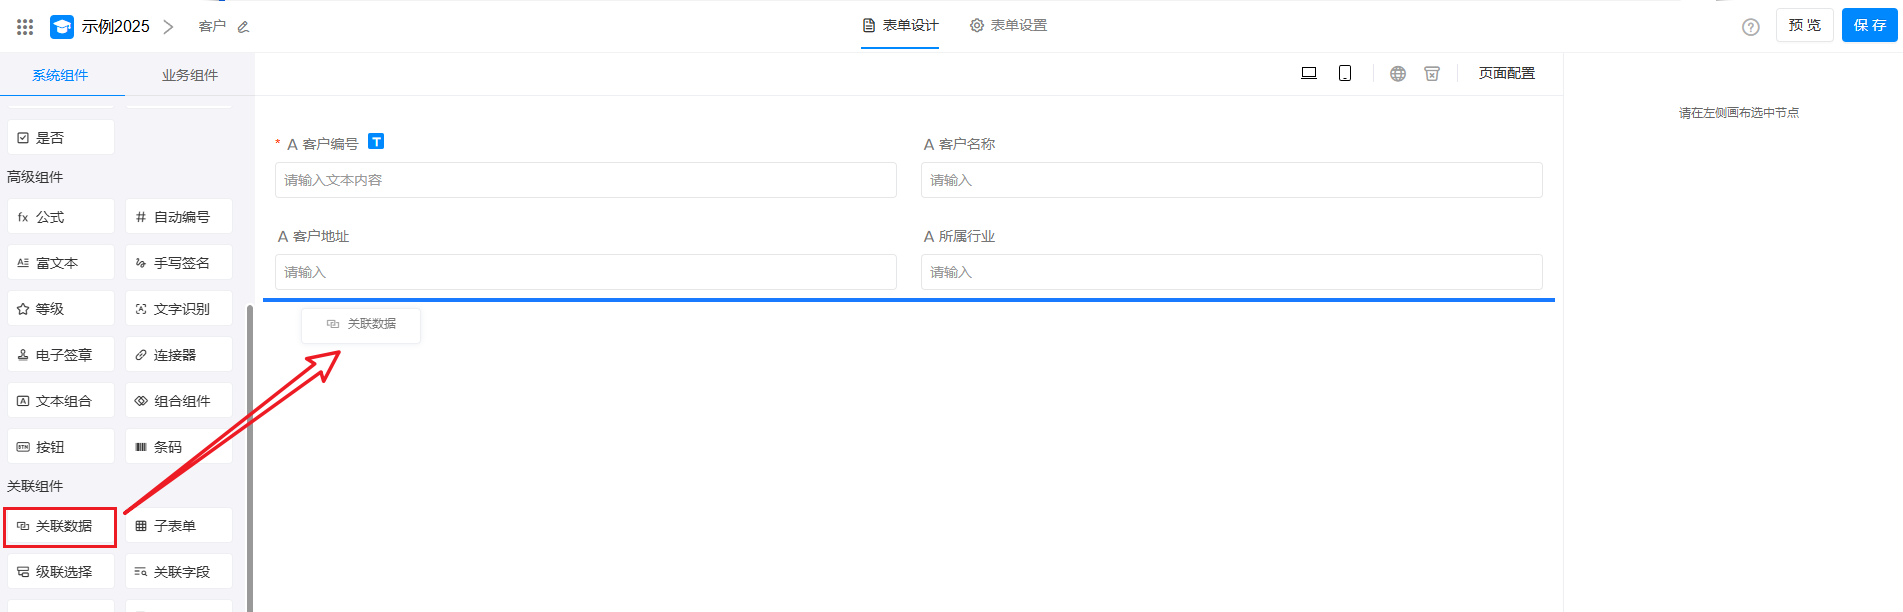Open the 表单设置 tab

(x=1008, y=25)
